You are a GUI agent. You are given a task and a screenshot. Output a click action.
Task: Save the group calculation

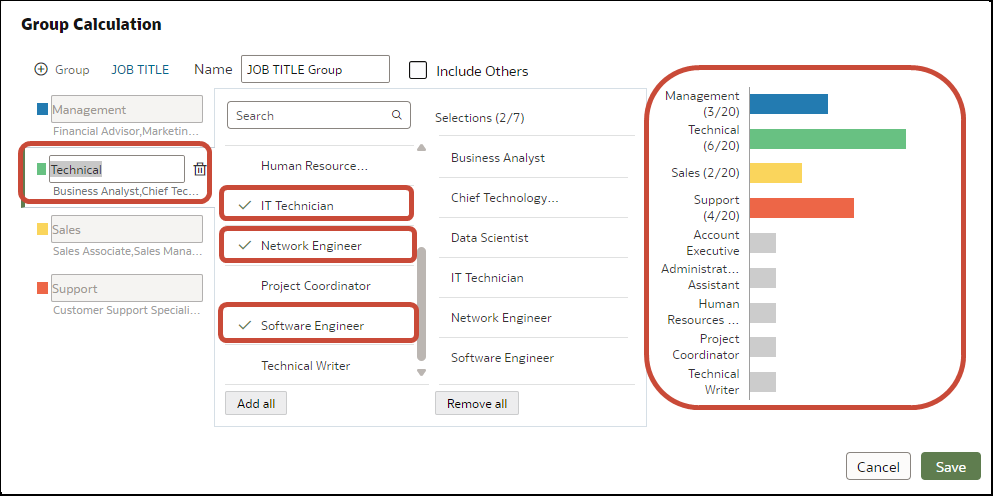(951, 467)
